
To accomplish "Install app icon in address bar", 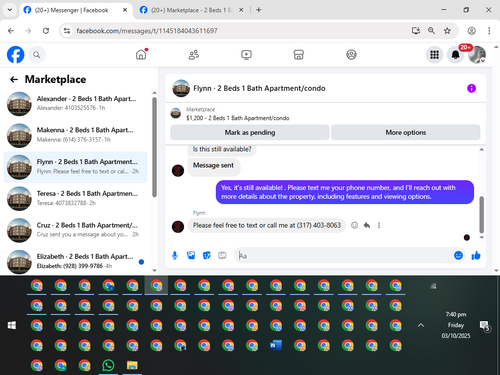I will tap(416, 31).
